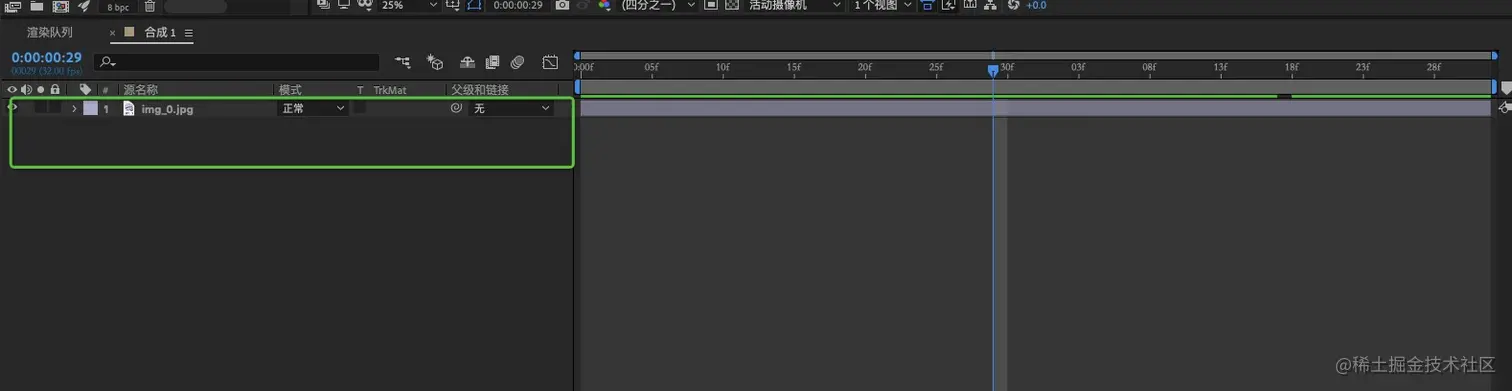Open the (四分之一) resolution dropdown
This screenshot has height=391, width=1512.
(658, 5)
